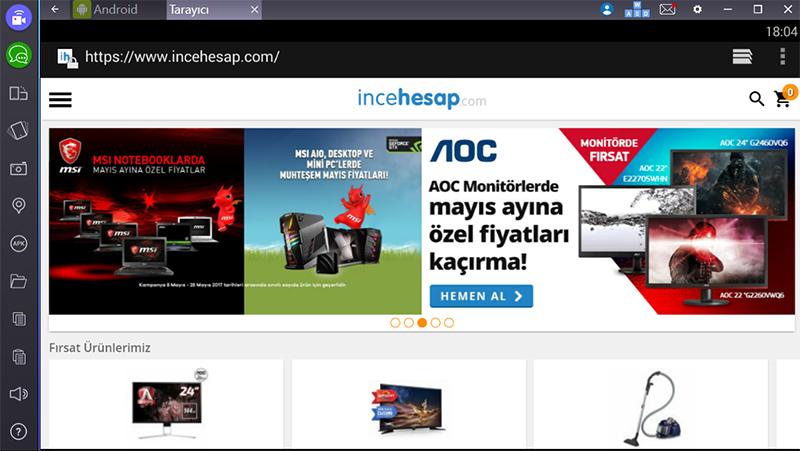Click the incehesap.com logo
This screenshot has width=800, height=451.
[x=422, y=98]
